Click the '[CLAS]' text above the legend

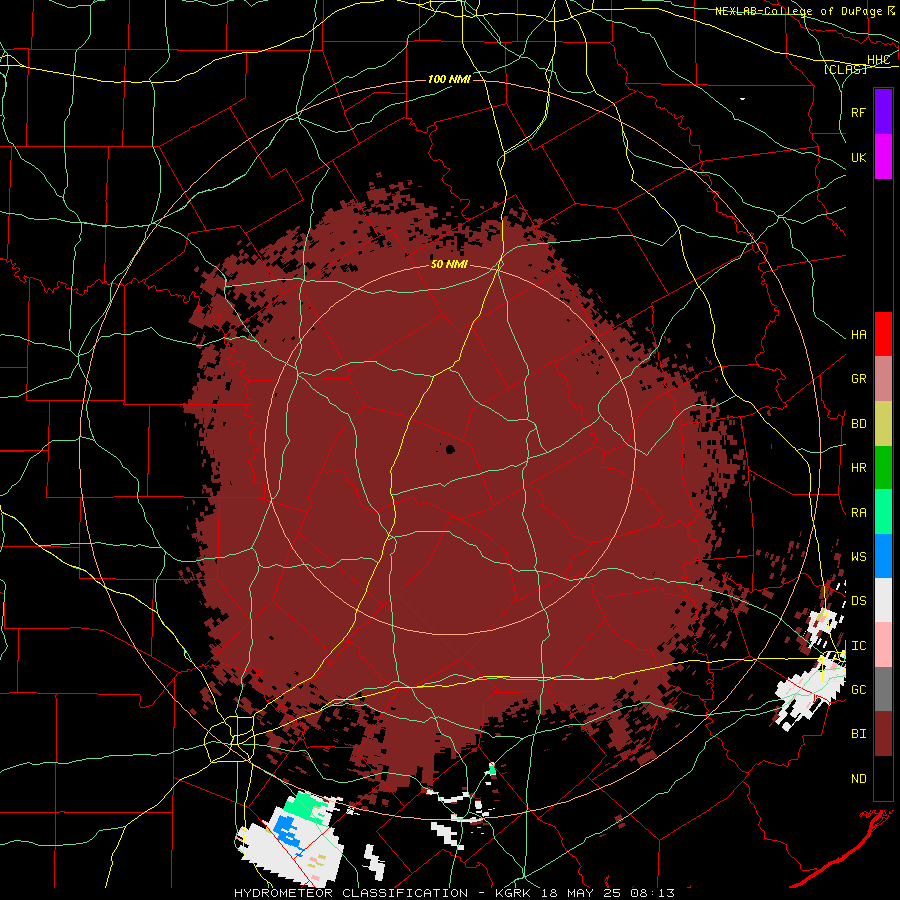(845, 69)
